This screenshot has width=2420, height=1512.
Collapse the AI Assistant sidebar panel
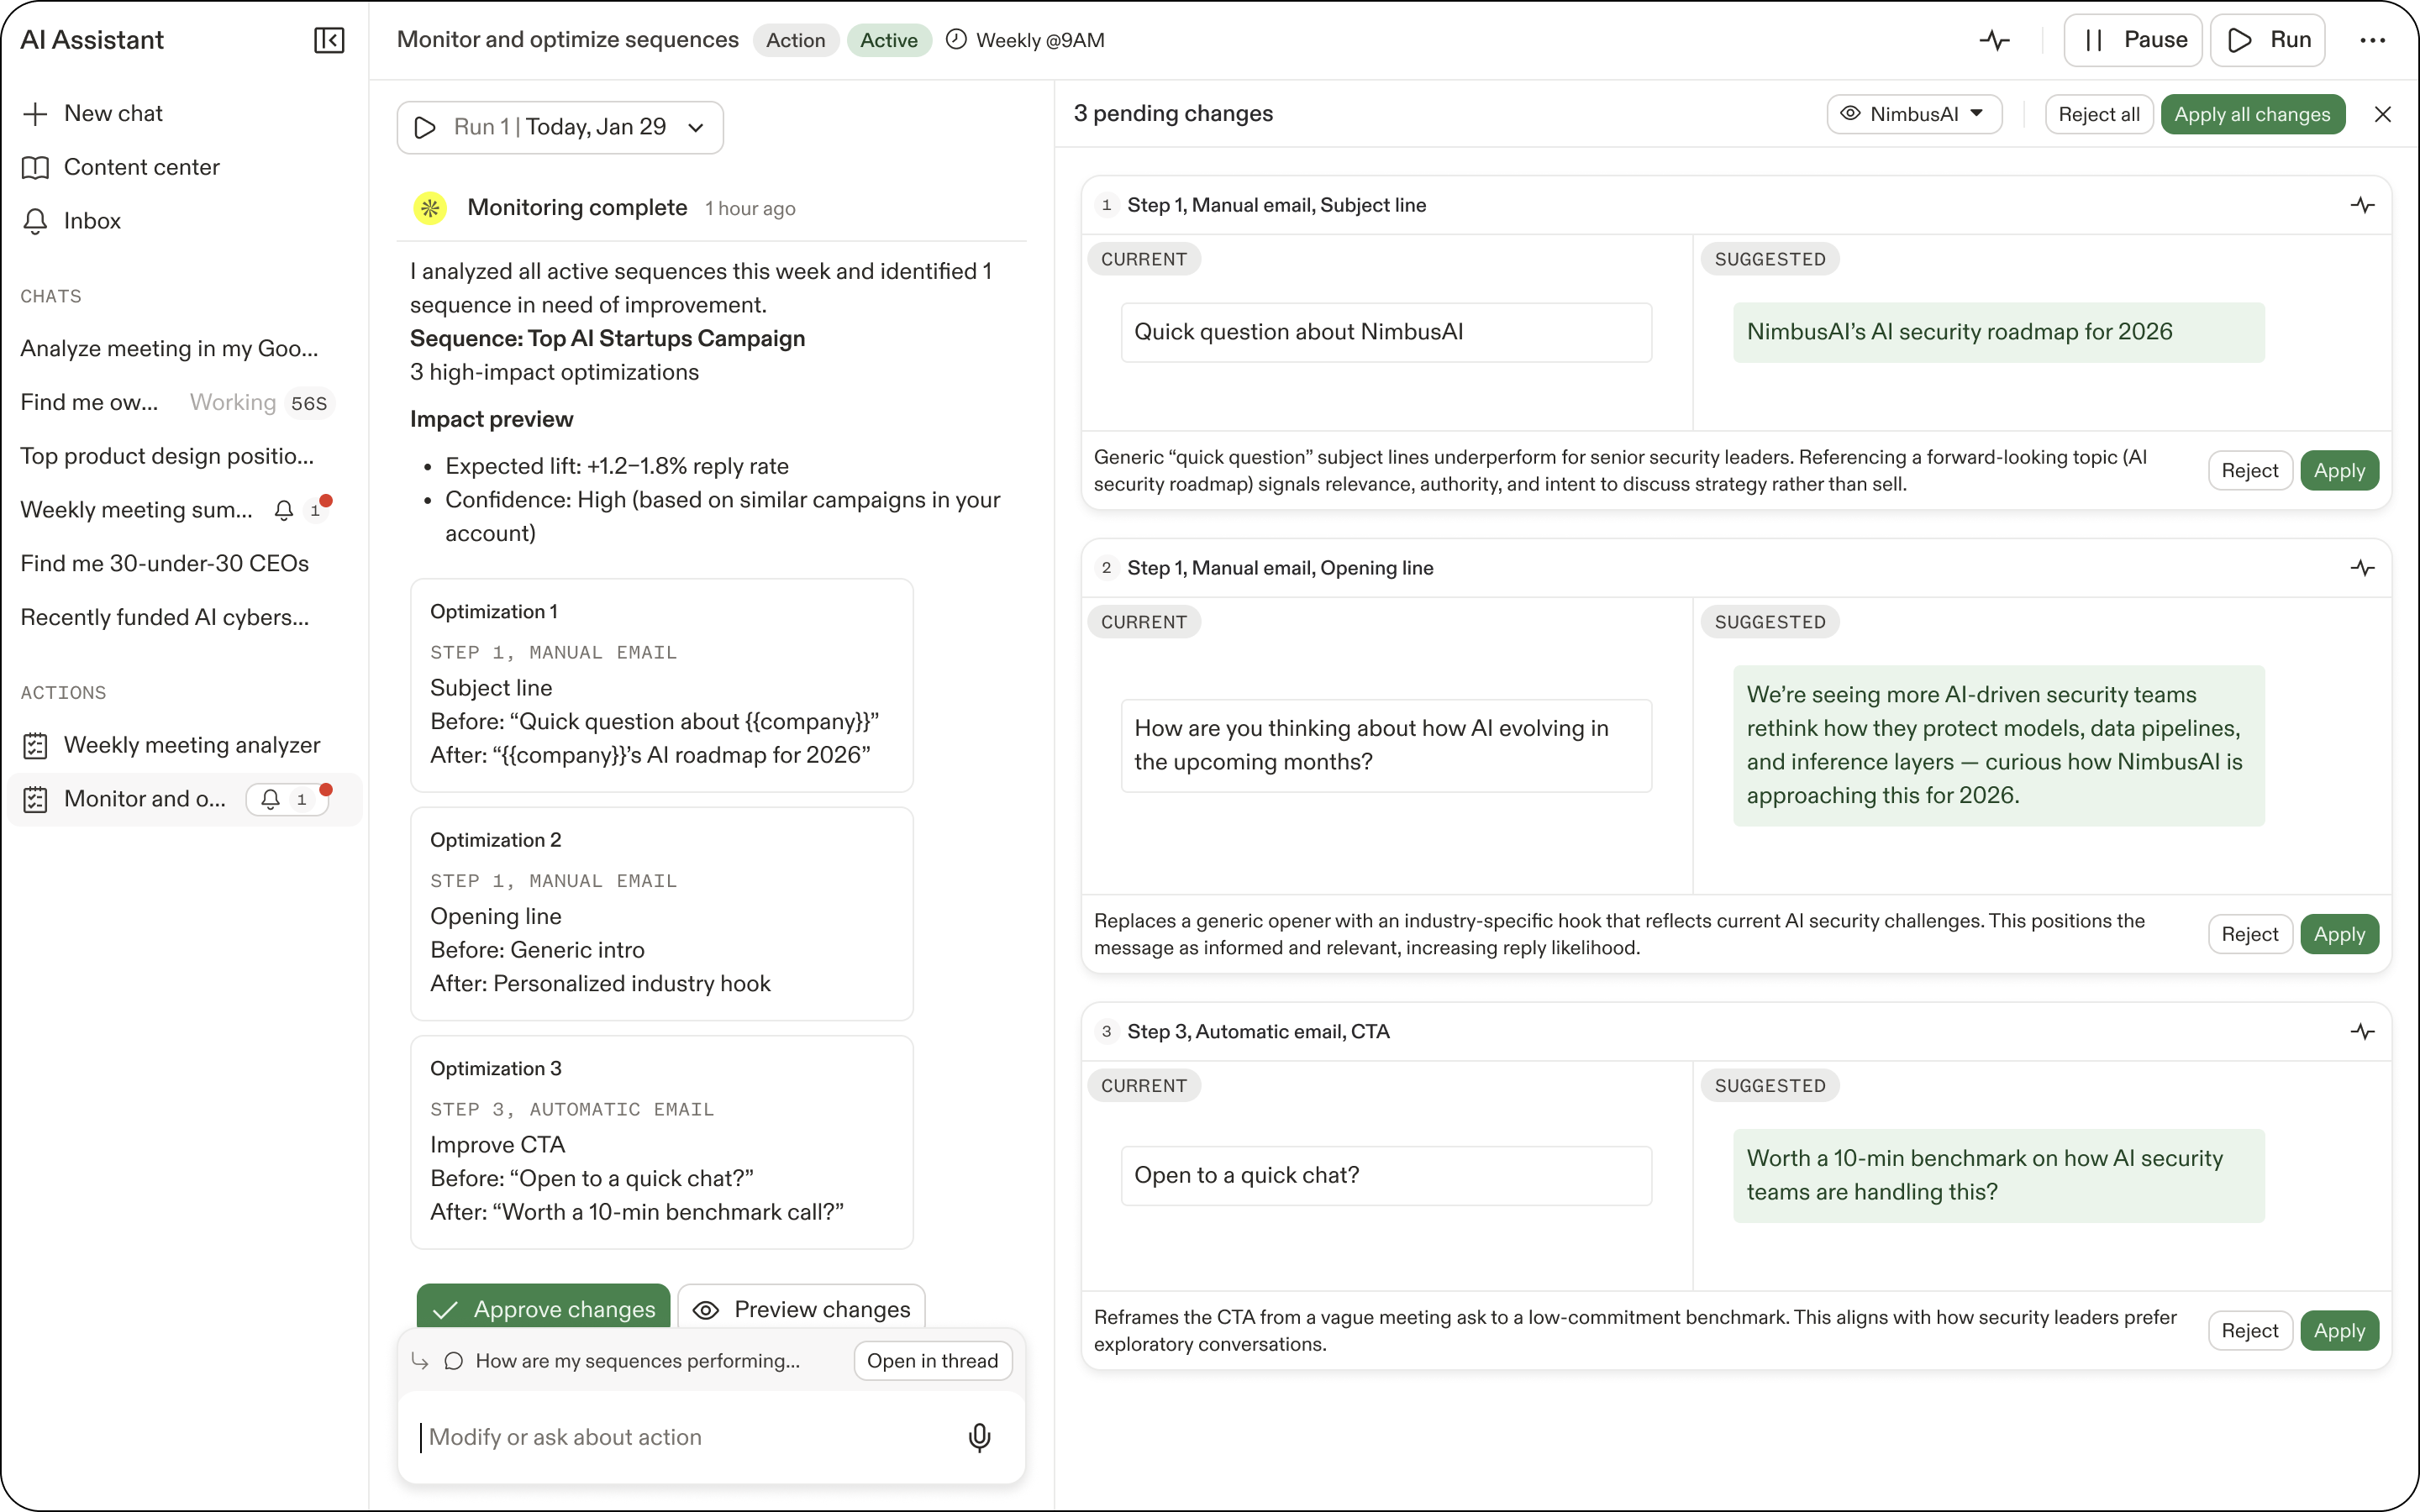coord(329,40)
